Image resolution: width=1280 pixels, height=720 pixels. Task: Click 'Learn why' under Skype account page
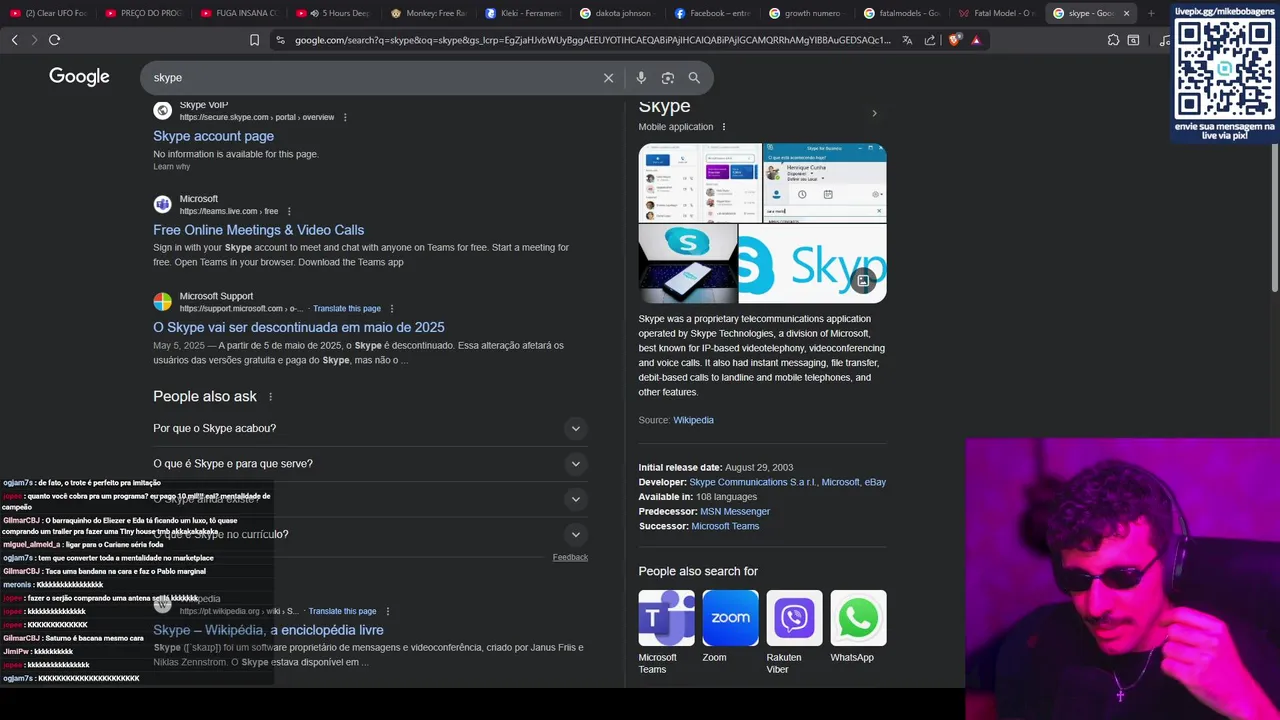point(171,167)
